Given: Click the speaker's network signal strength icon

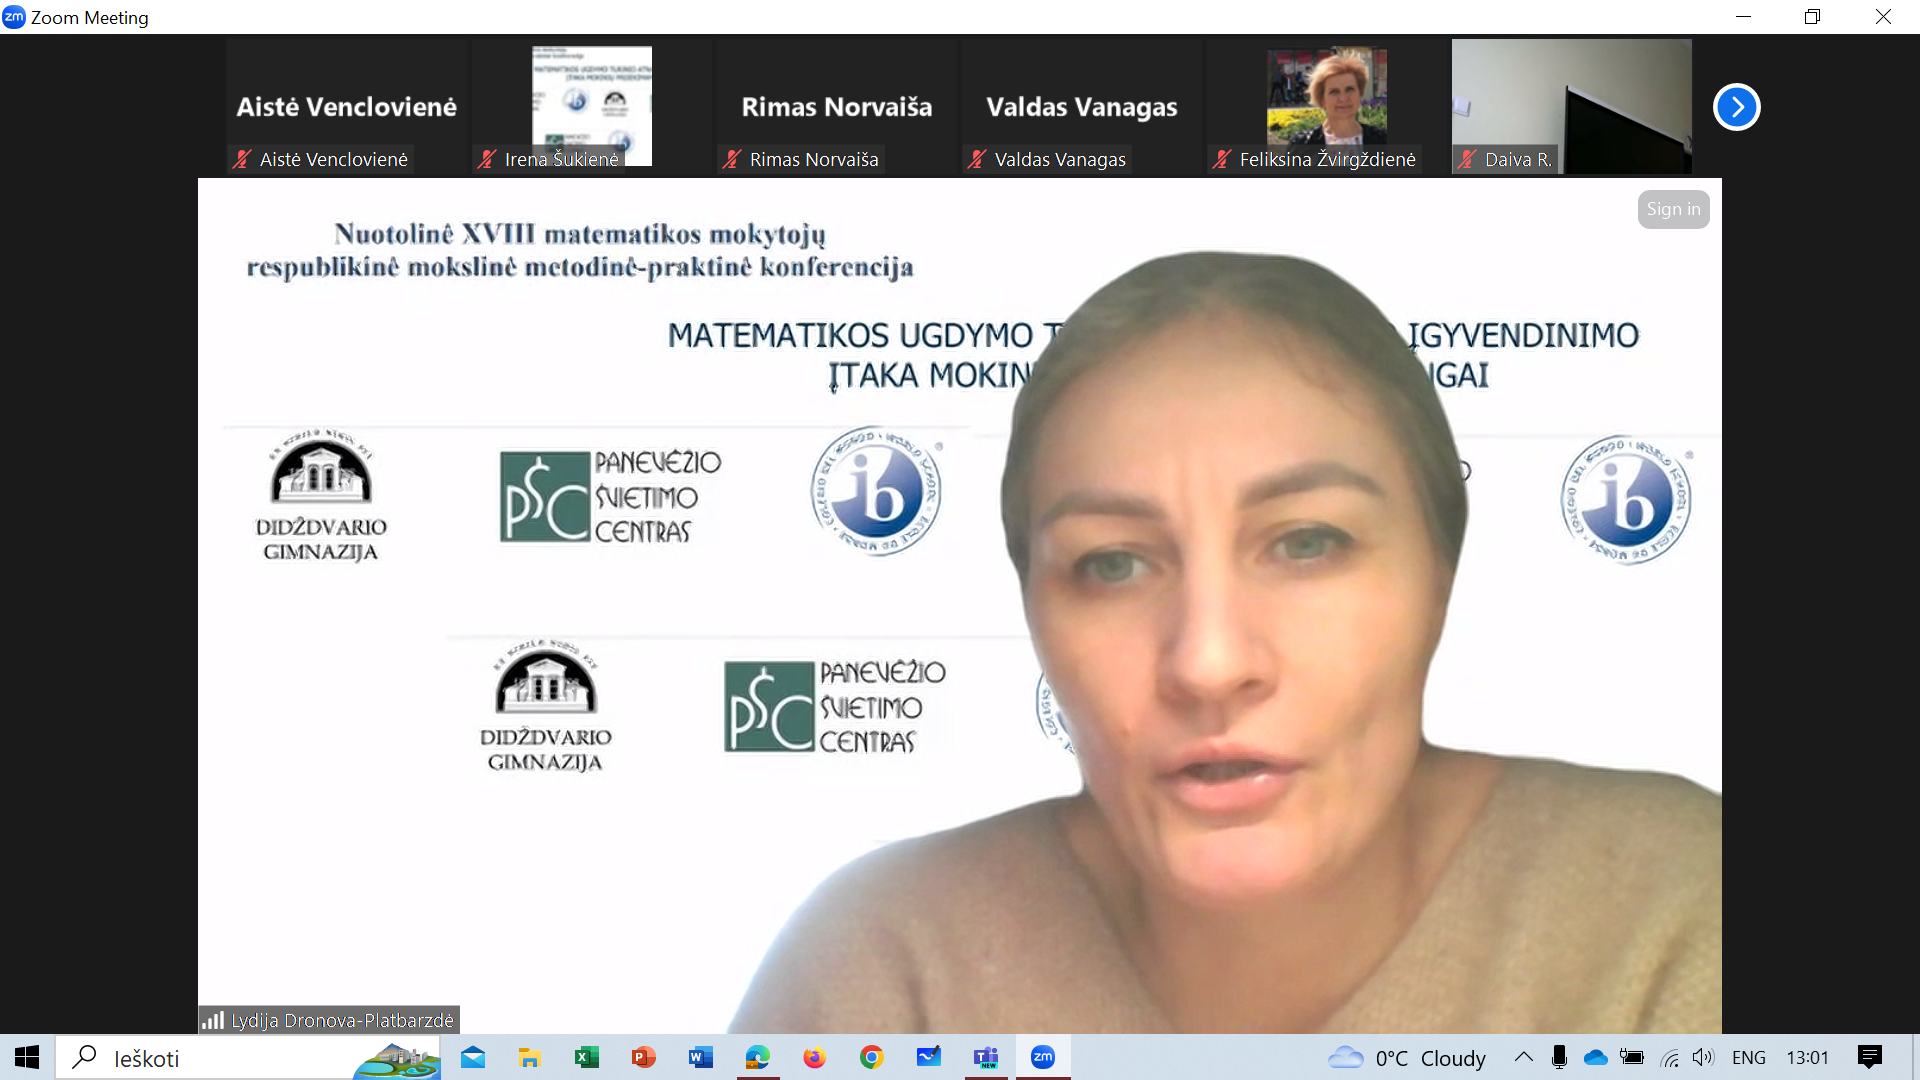Looking at the screenshot, I should click(x=213, y=1020).
